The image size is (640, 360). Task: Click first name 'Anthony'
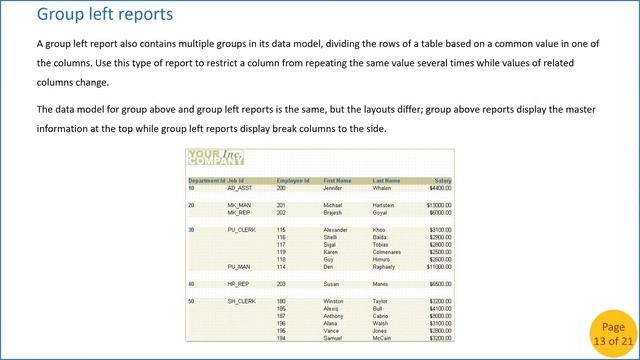(333, 316)
